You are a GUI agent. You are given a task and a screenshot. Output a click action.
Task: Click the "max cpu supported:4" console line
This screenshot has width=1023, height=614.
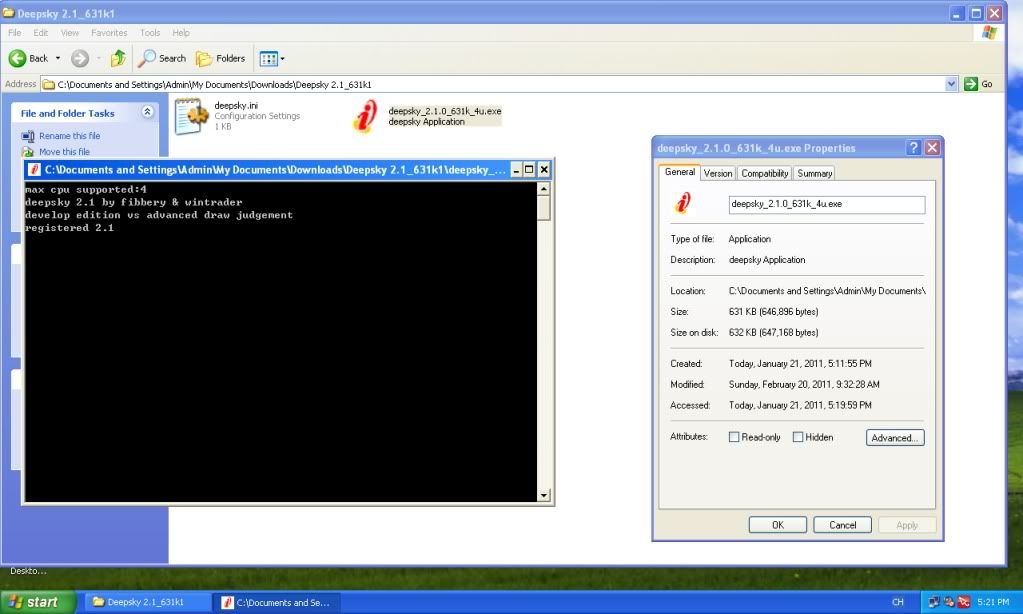85,190
